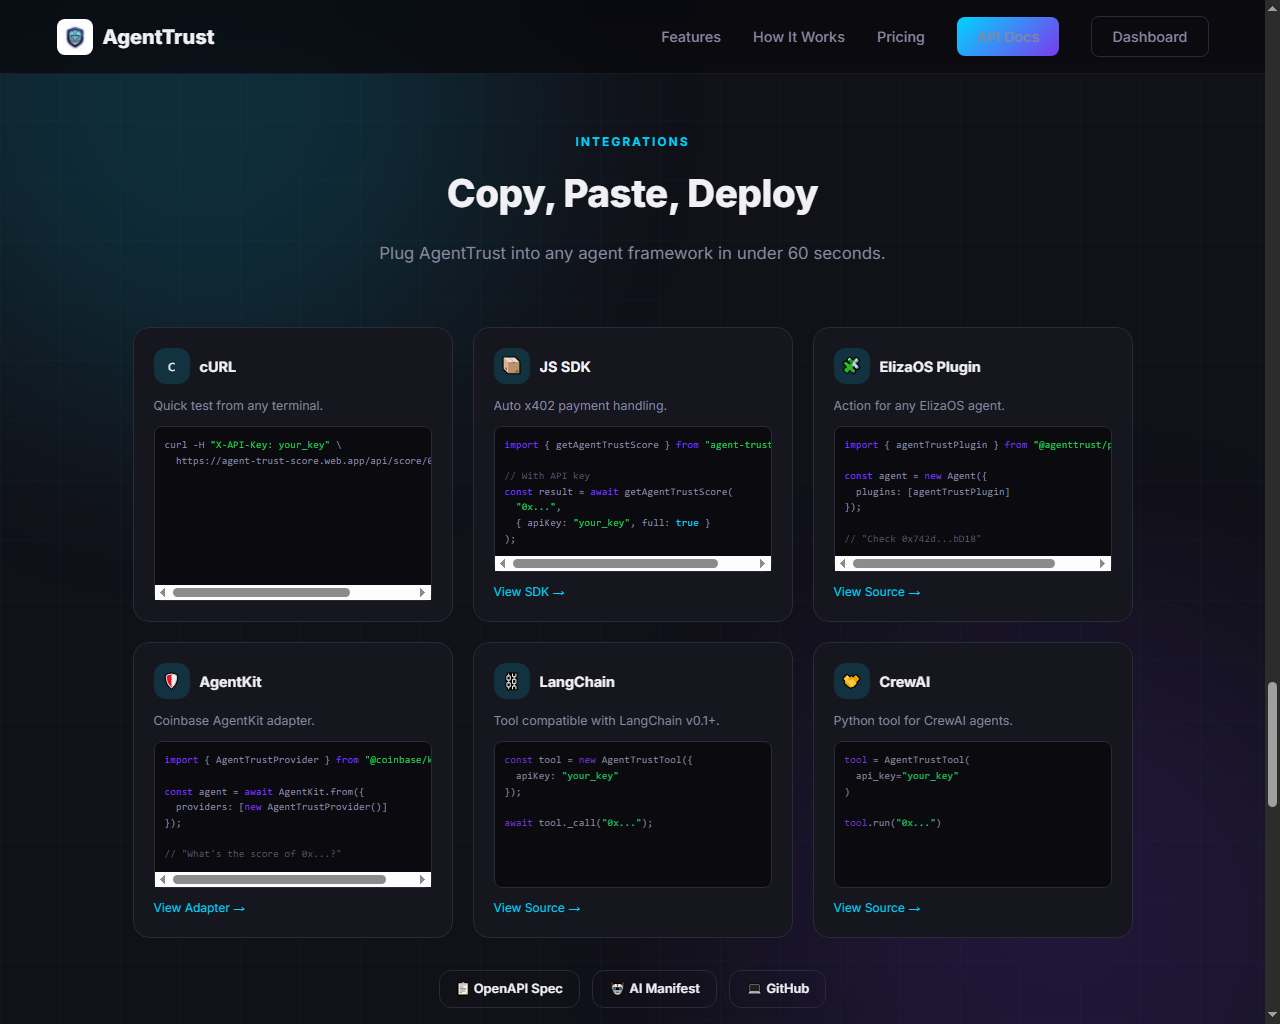Click right scroll arrow in cURL code block
1280x1024 pixels.
coord(423,593)
